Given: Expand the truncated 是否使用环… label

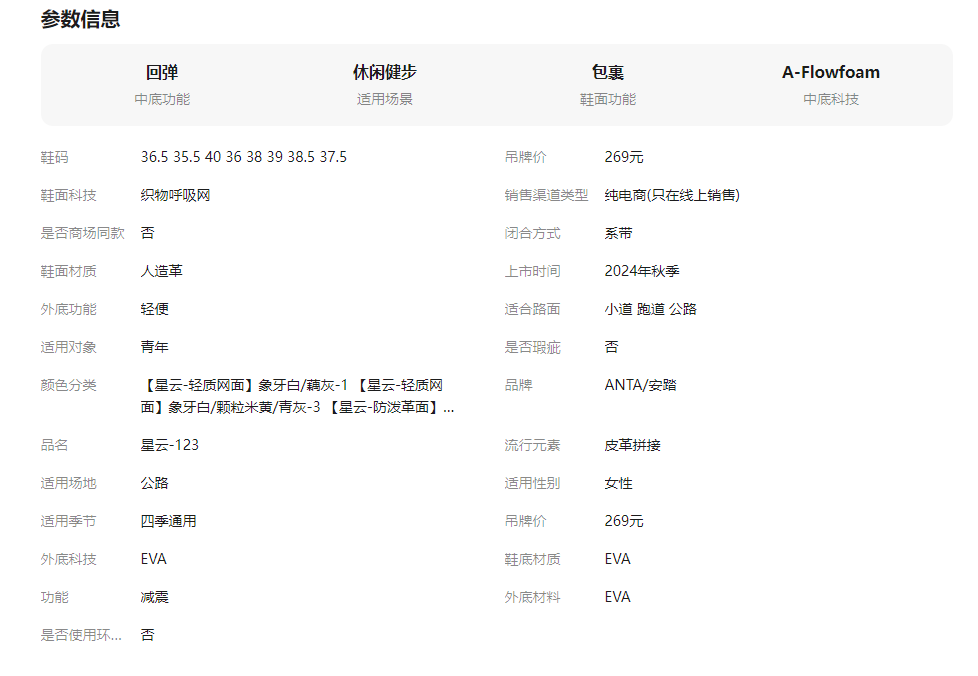Looking at the screenshot, I should click(81, 635).
